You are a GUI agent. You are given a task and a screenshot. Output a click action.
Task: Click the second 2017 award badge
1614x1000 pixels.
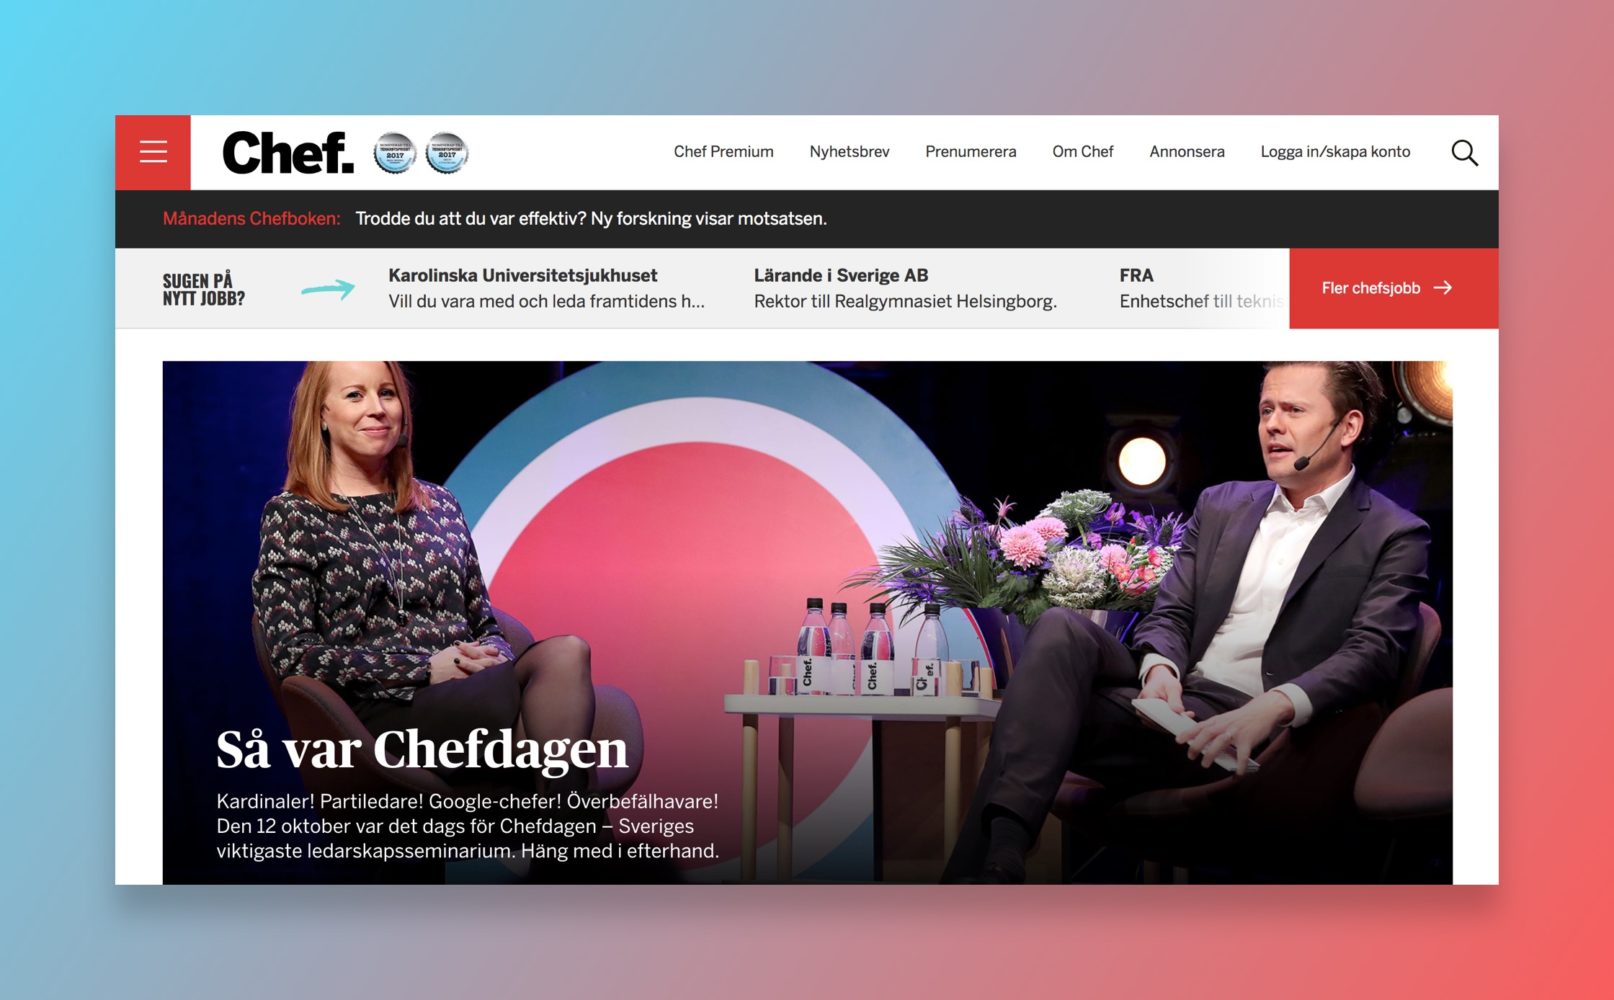pos(447,153)
